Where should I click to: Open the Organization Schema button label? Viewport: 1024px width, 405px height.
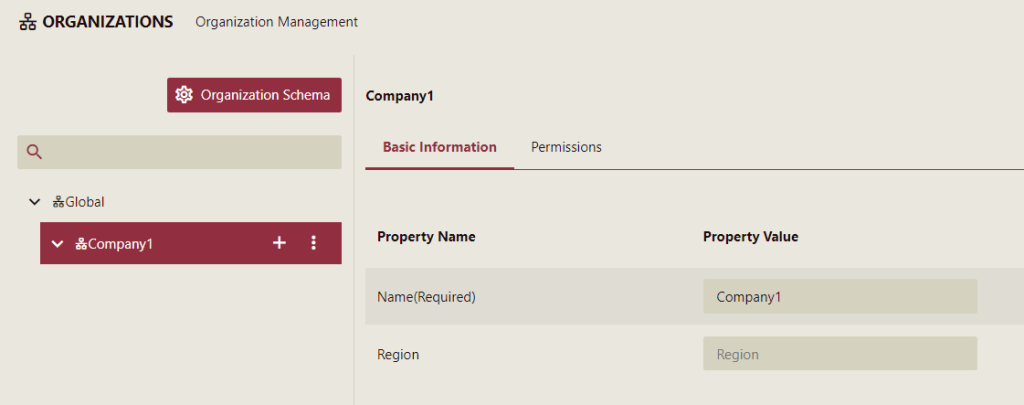point(265,95)
